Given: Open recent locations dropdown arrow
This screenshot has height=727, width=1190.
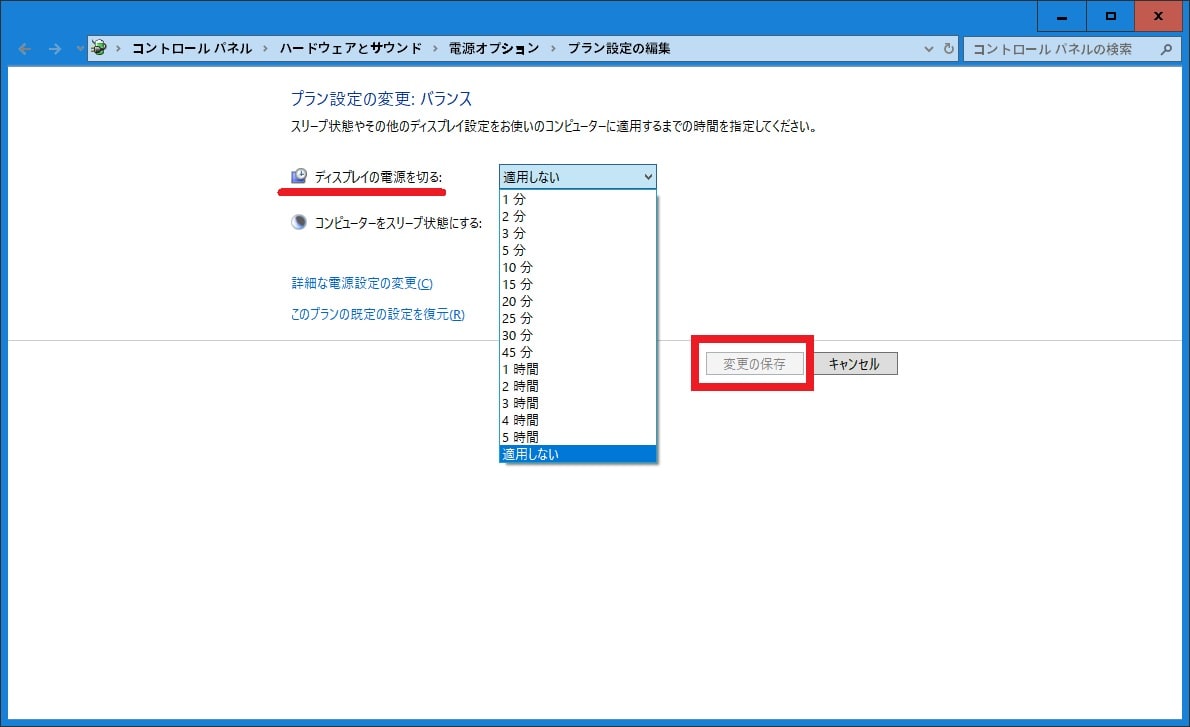Looking at the screenshot, I should [80, 49].
